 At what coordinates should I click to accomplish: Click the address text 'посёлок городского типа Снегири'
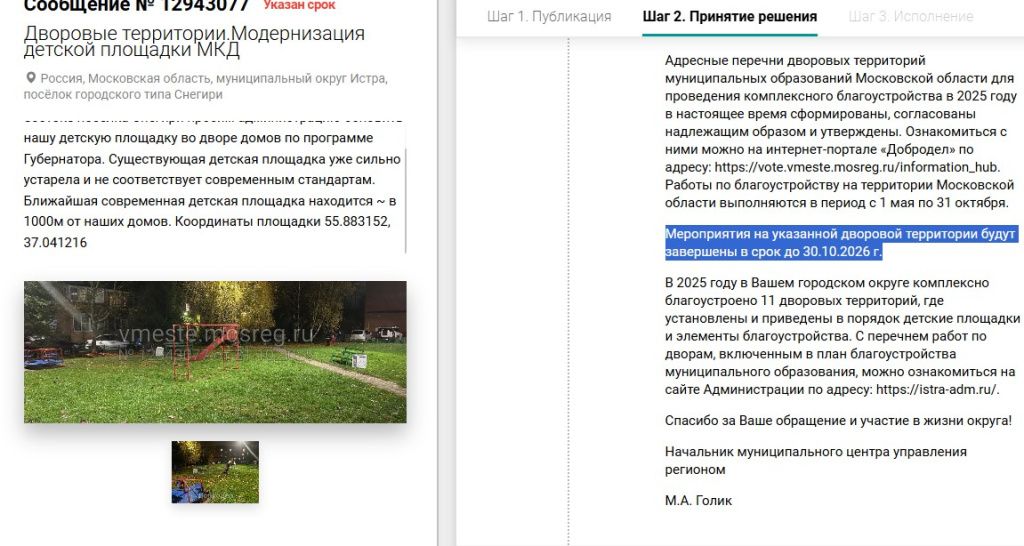pyautogui.click(x=123, y=95)
